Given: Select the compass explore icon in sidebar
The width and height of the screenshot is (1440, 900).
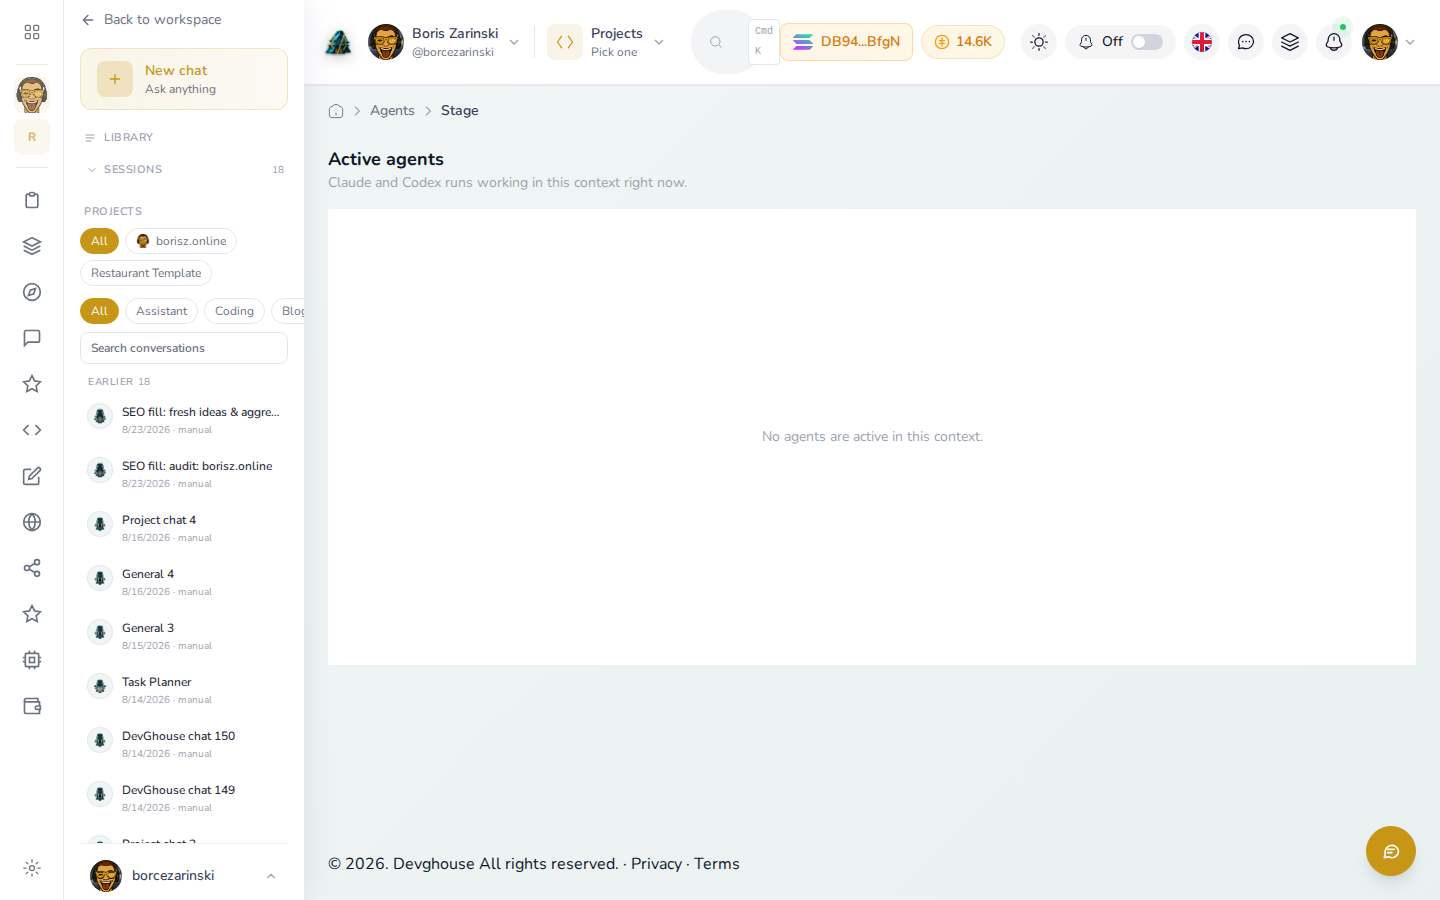Looking at the screenshot, I should (32, 292).
